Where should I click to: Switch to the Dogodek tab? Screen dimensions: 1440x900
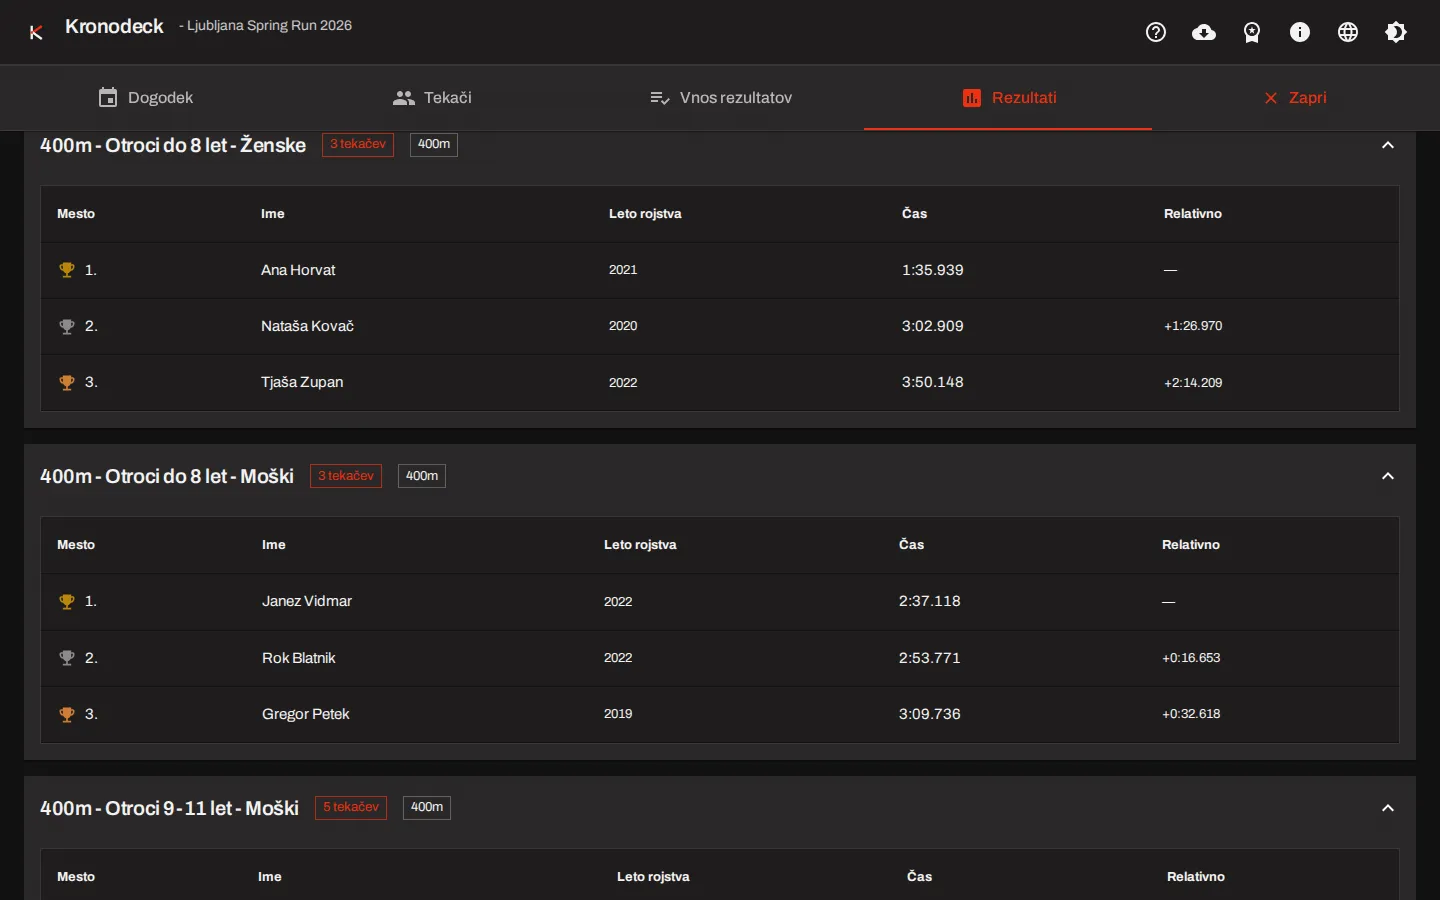click(x=145, y=97)
